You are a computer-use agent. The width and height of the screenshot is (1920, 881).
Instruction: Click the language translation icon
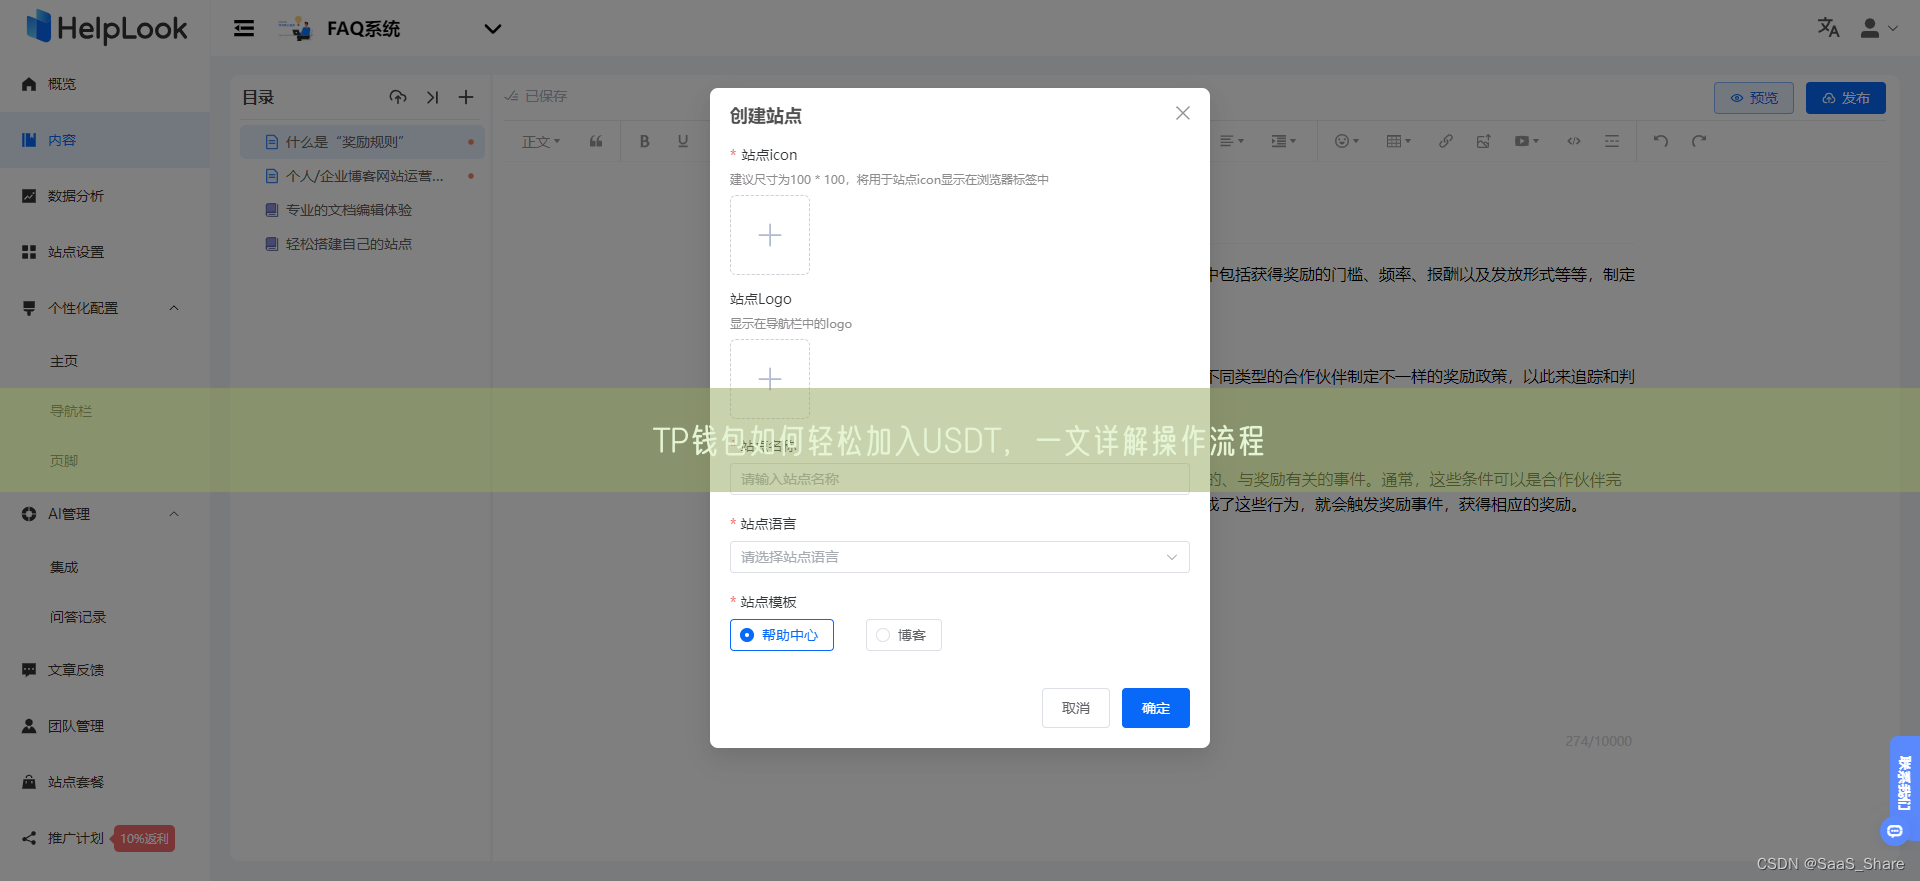(x=1828, y=28)
